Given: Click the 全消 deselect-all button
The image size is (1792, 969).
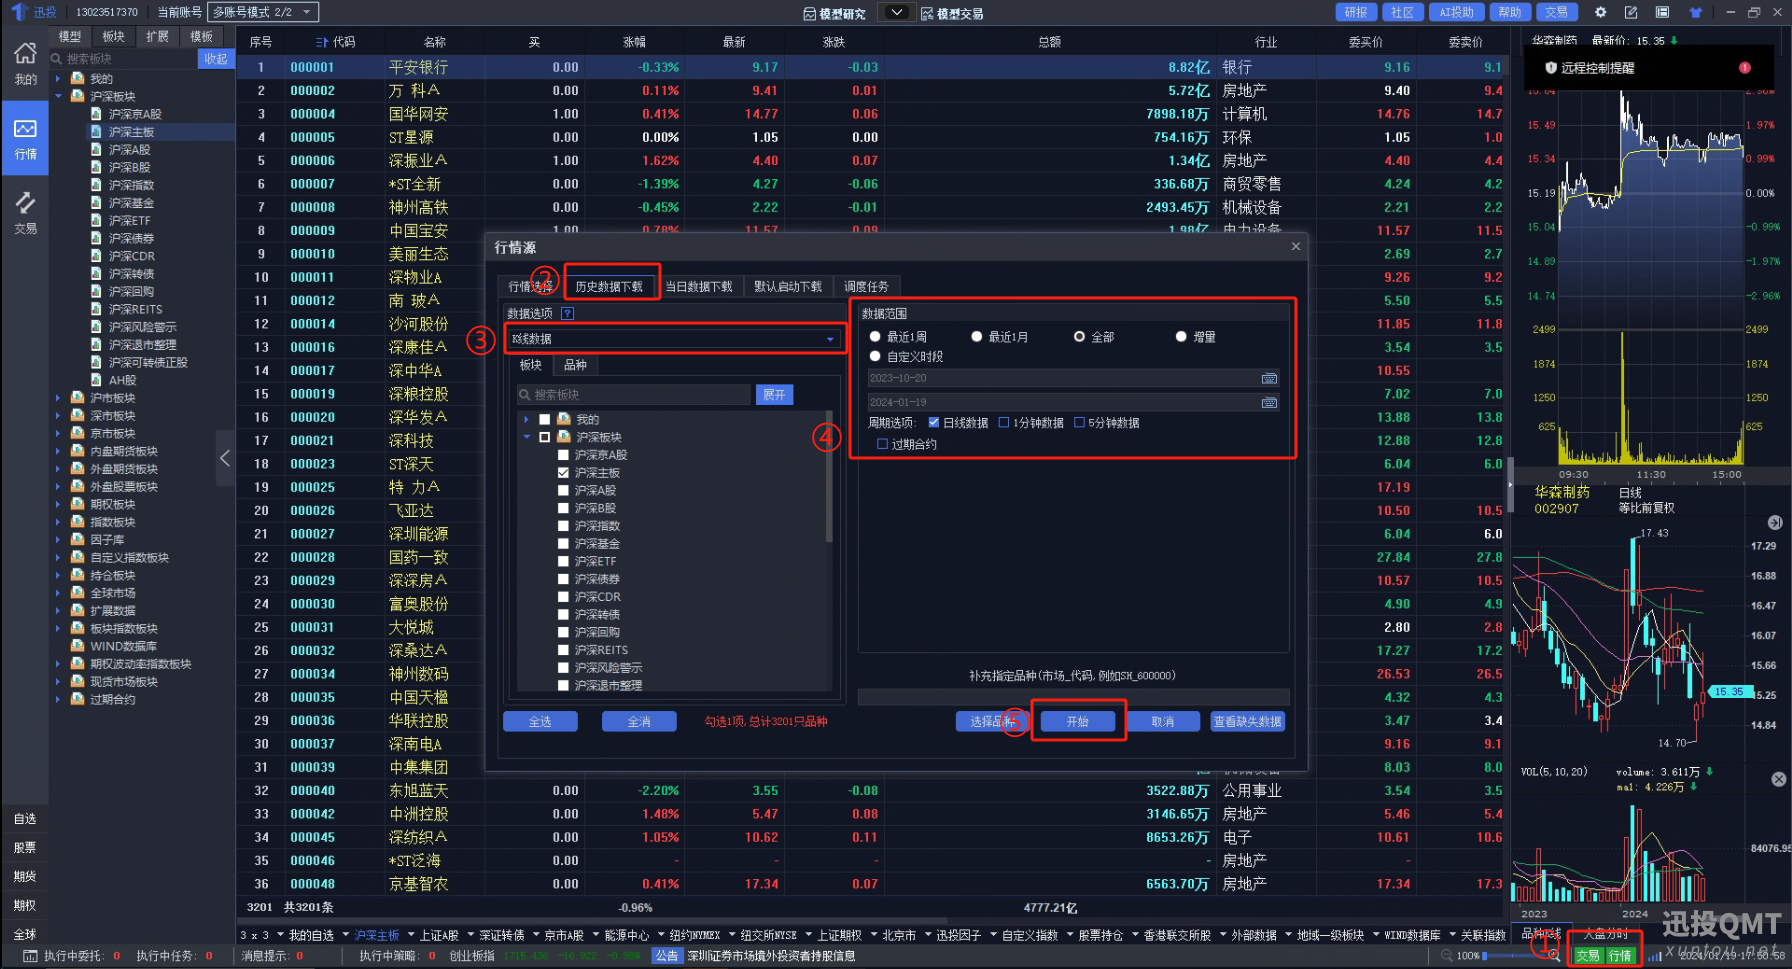Looking at the screenshot, I should [639, 721].
